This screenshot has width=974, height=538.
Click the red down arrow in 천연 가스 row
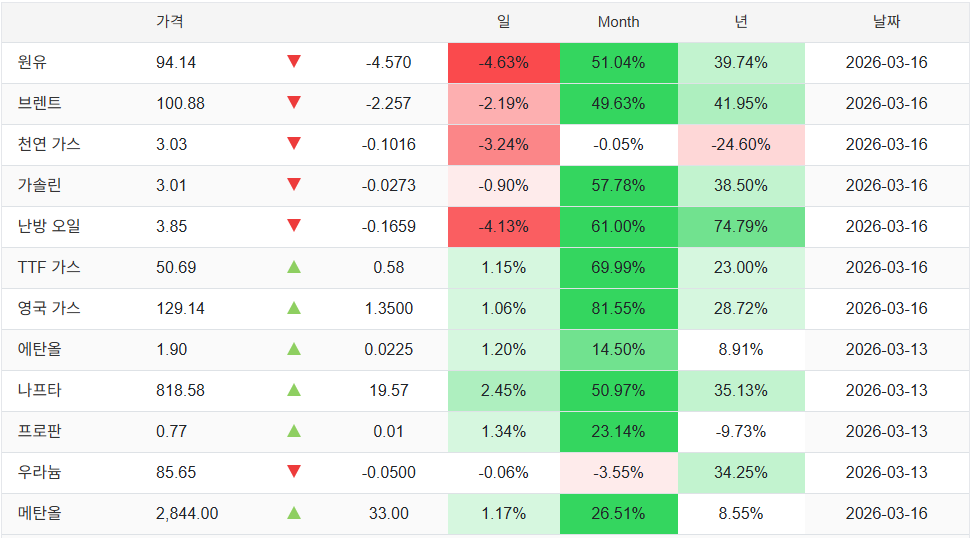point(294,144)
